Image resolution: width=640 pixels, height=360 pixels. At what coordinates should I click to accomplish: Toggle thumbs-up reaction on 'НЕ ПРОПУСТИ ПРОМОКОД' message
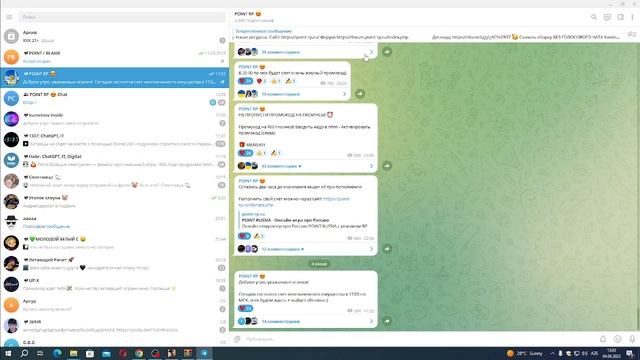[261, 153]
